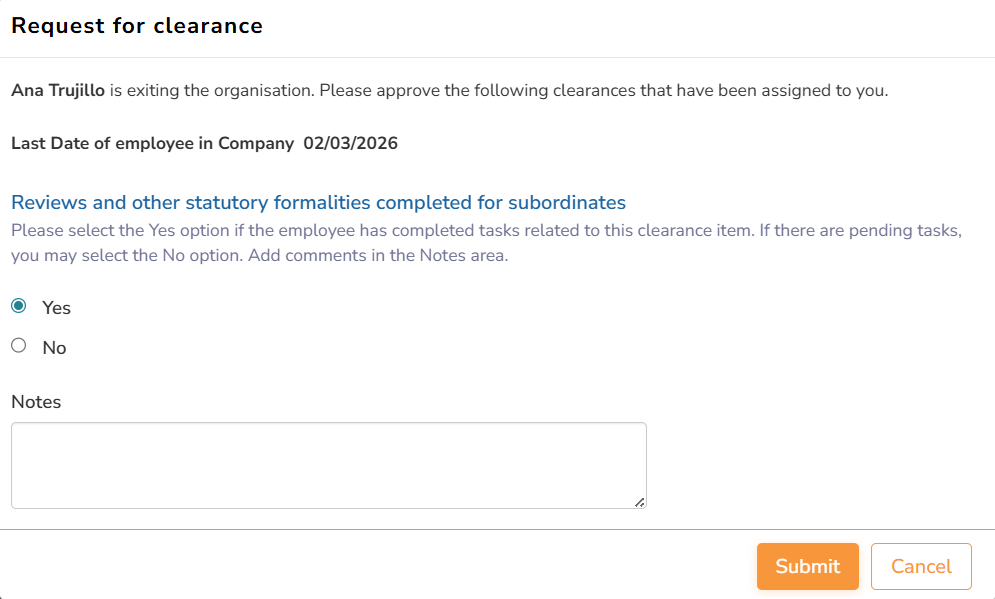Click the "Request for clearance" dialog title
995x599 pixels.
tap(137, 26)
